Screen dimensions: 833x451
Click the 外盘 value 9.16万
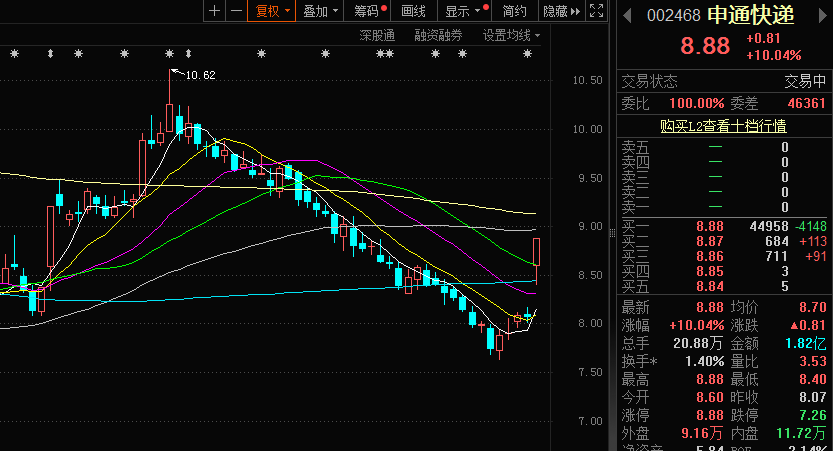[x=702, y=433]
